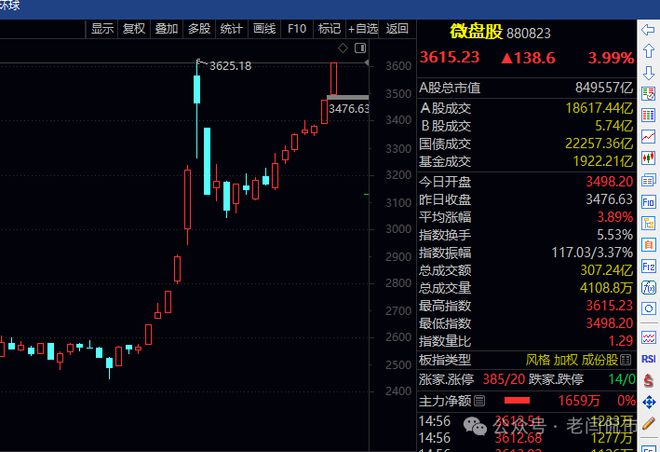Open the RSI indicator icon
660x452 pixels.
coord(649,359)
